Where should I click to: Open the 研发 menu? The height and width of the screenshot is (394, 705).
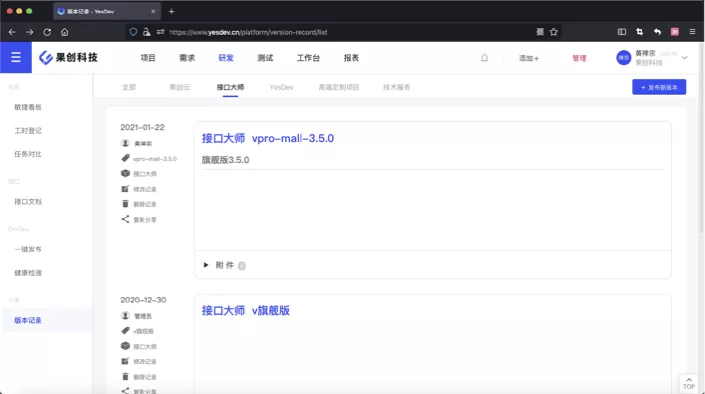pos(226,58)
